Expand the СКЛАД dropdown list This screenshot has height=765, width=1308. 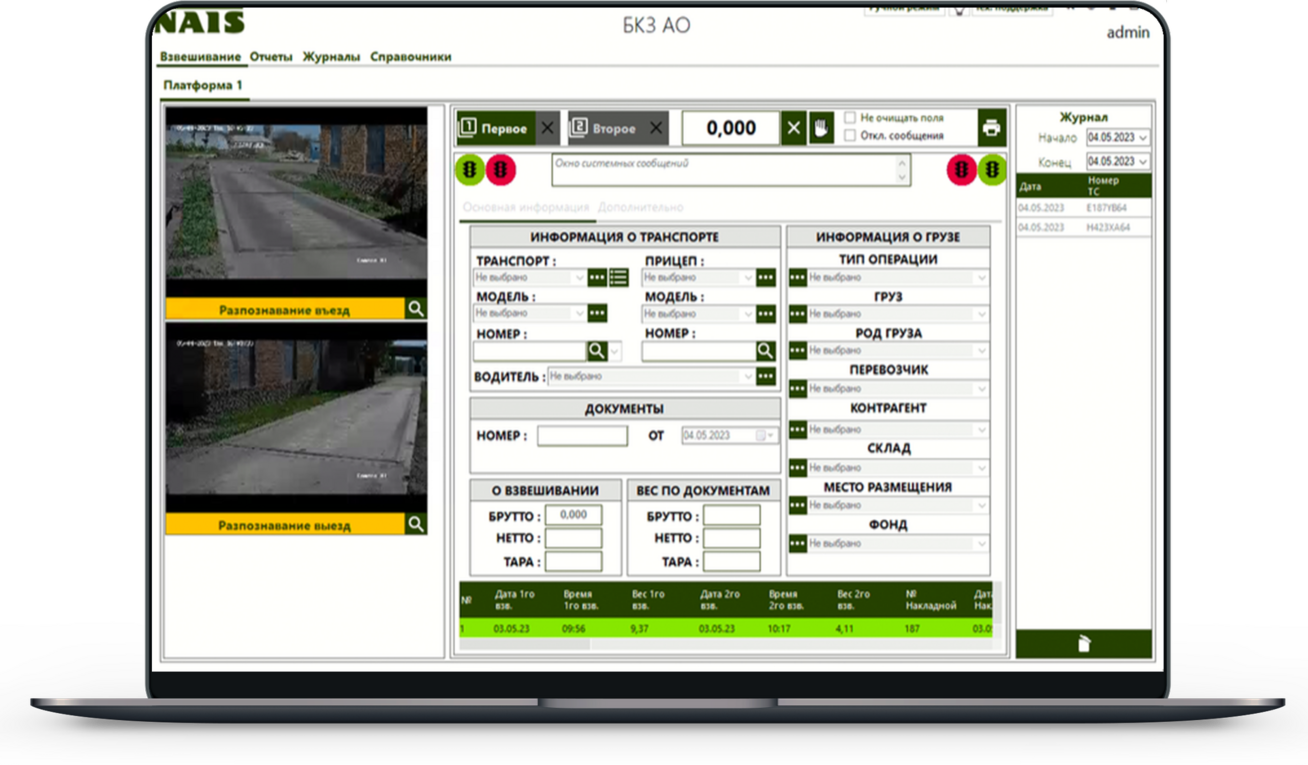point(981,468)
